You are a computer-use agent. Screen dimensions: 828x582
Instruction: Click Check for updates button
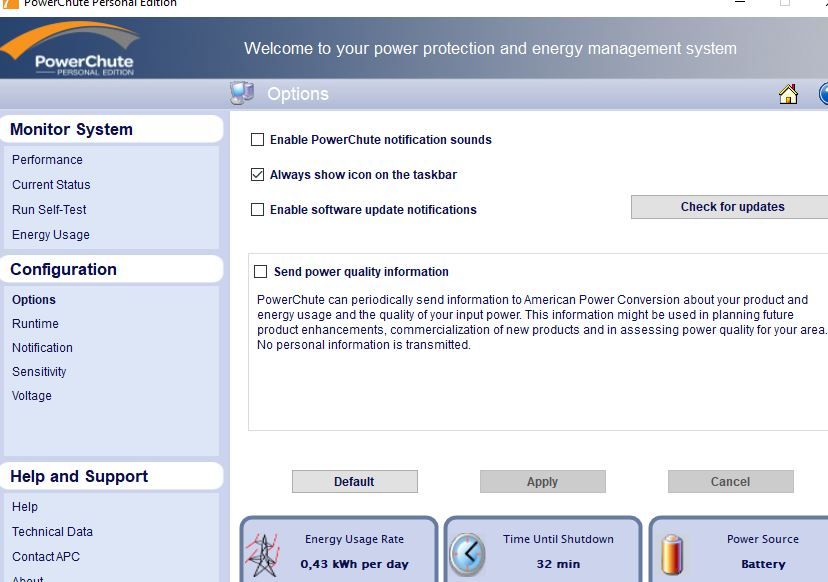732,207
